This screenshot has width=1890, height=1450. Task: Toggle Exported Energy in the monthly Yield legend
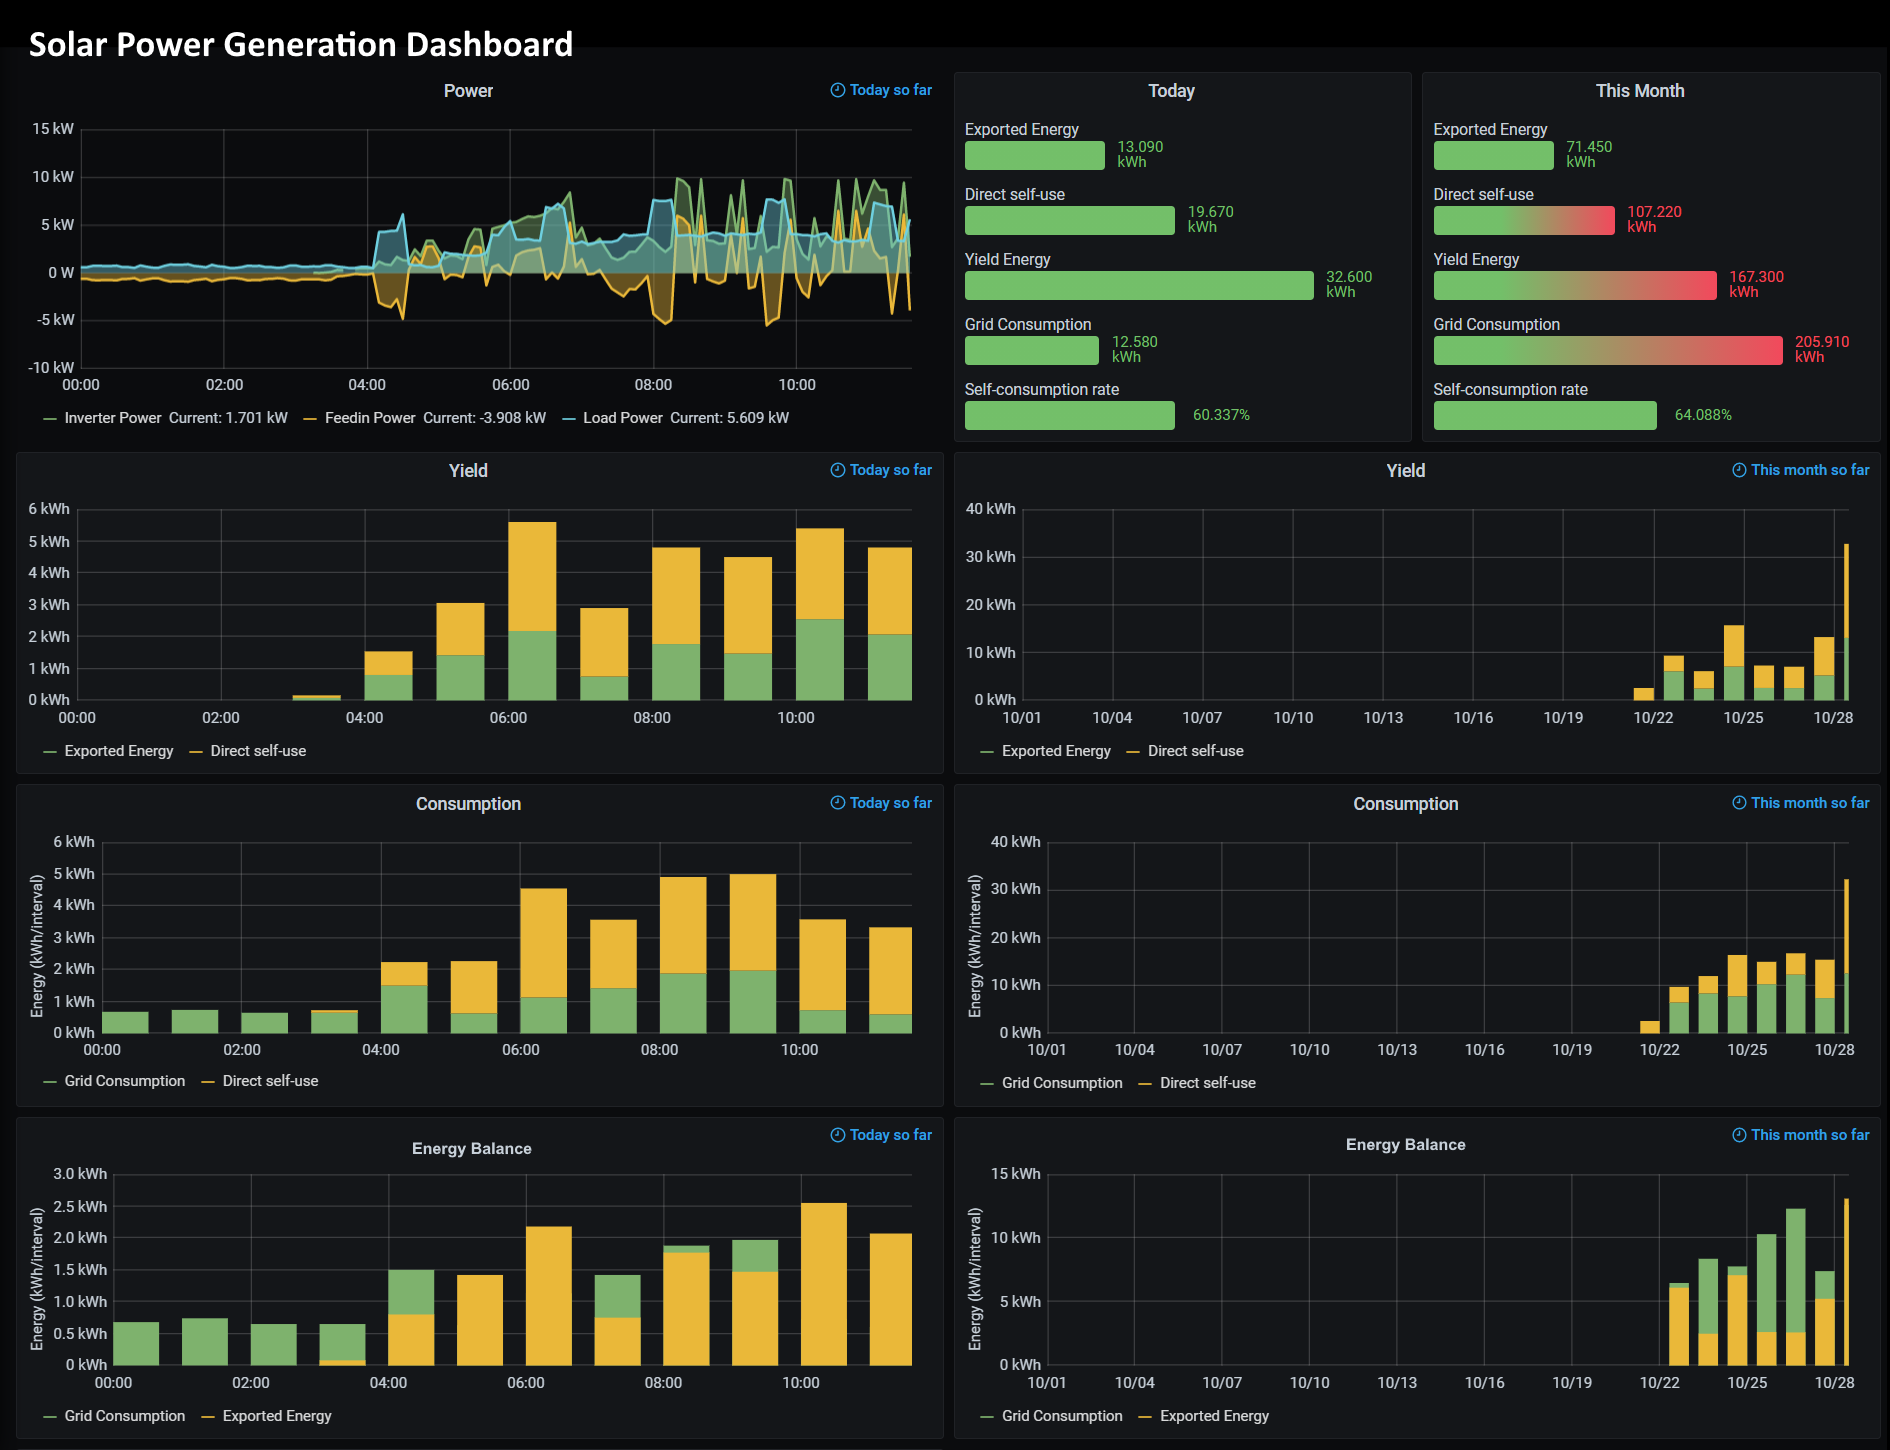pos(1056,751)
